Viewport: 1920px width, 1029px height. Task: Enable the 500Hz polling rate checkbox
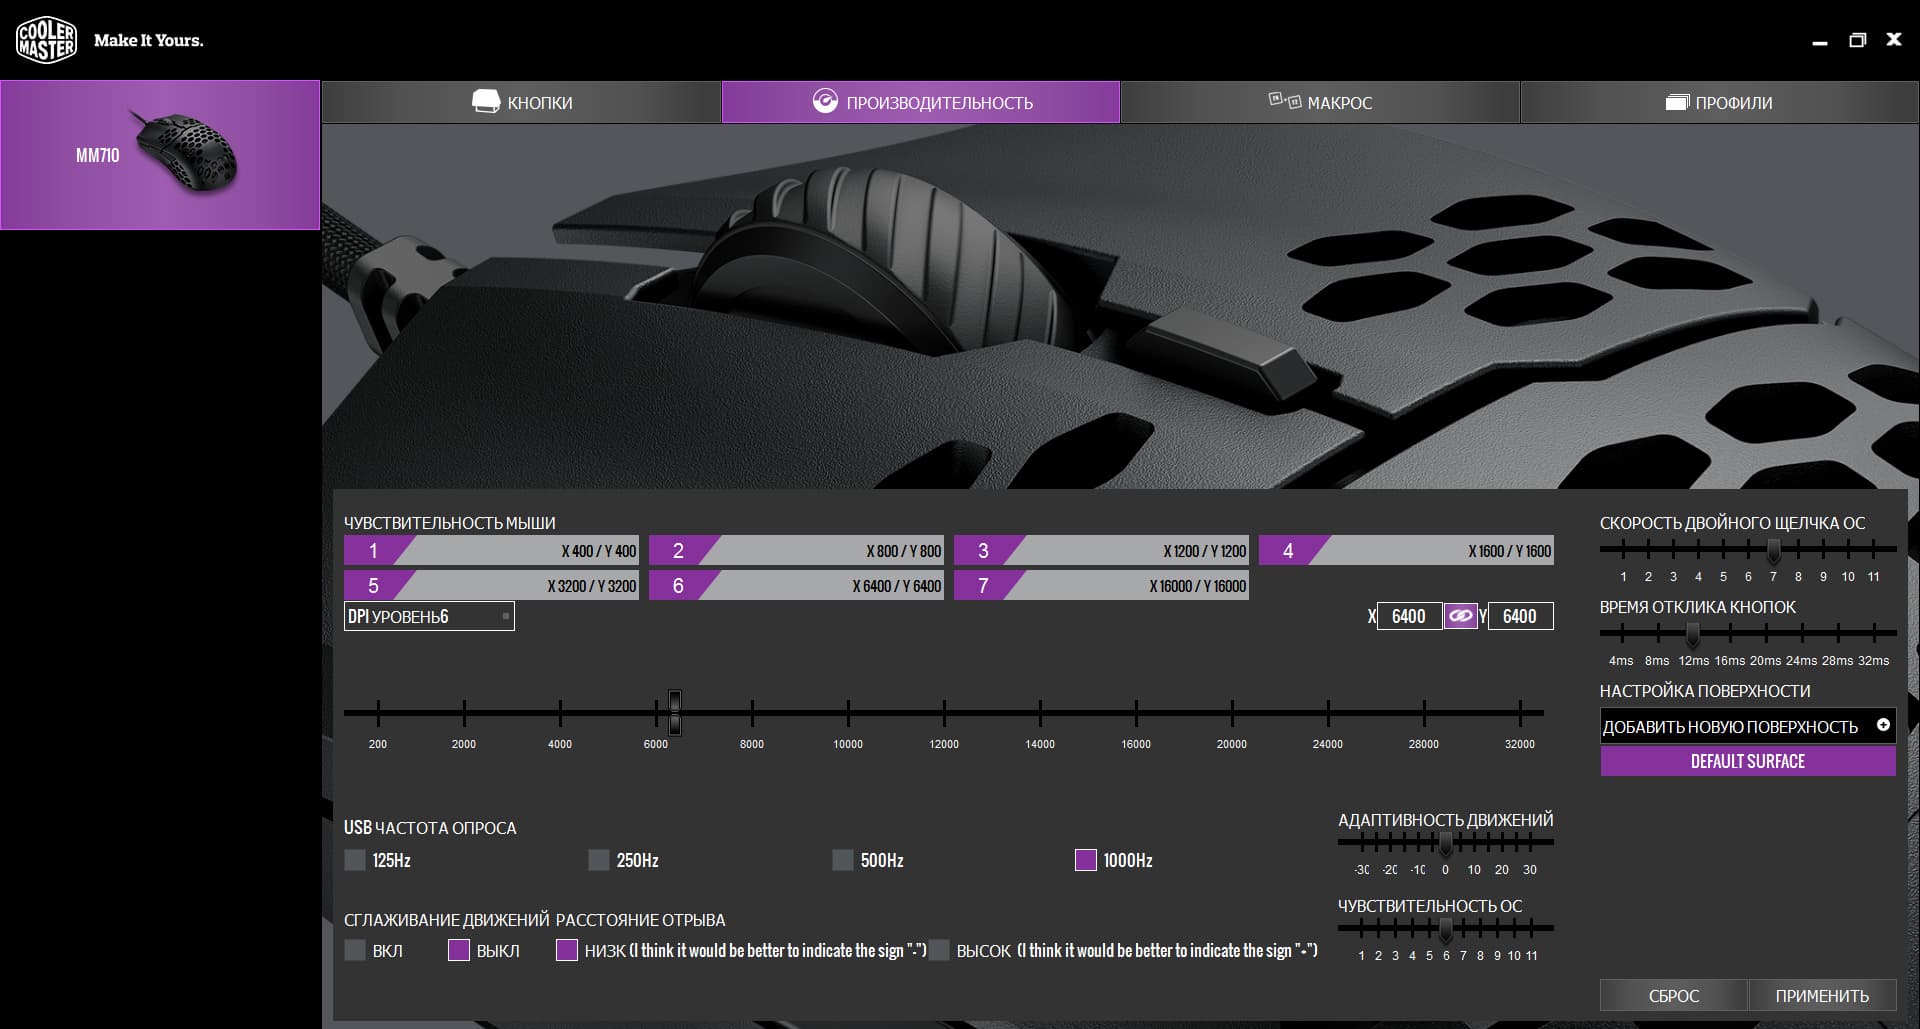pyautogui.click(x=843, y=860)
